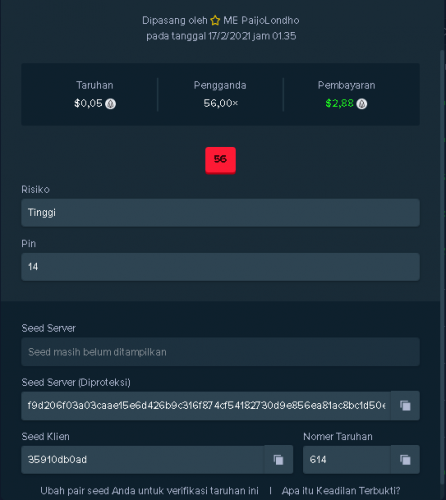The width and height of the screenshot is (446, 500).
Task: Click the green payout amount $2,88
Action: [339, 104]
